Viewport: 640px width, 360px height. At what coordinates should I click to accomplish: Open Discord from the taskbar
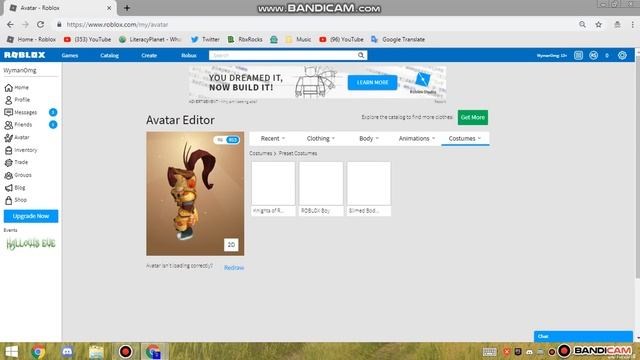pos(67,351)
